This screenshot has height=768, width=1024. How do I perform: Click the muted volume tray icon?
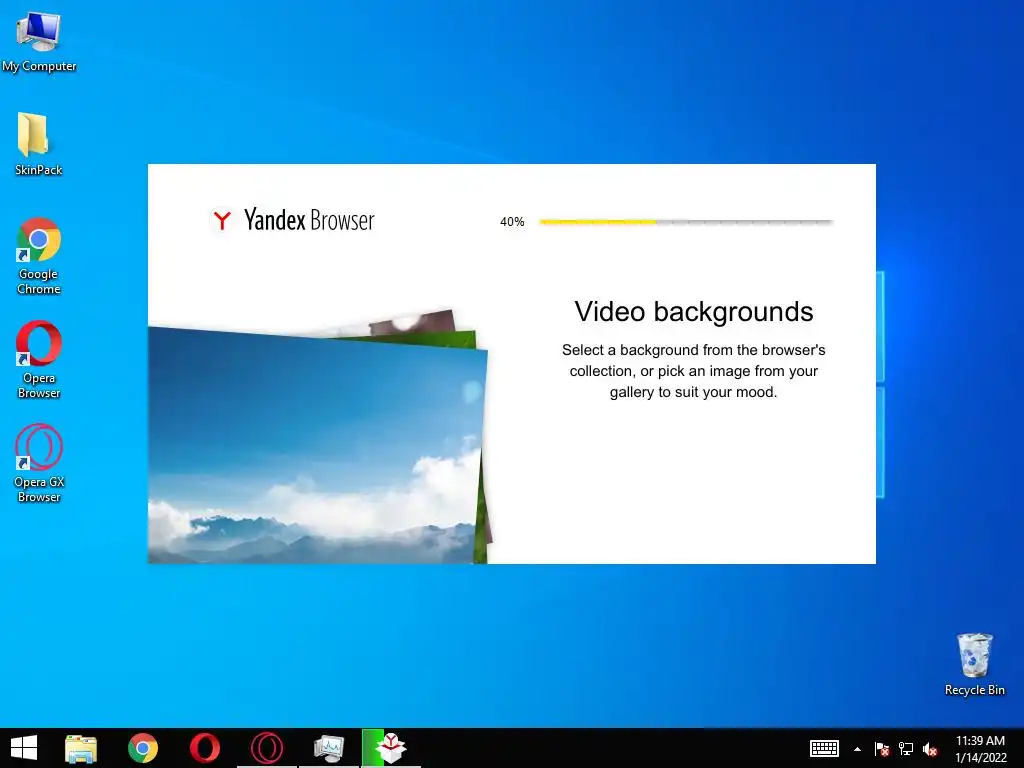(x=930, y=750)
